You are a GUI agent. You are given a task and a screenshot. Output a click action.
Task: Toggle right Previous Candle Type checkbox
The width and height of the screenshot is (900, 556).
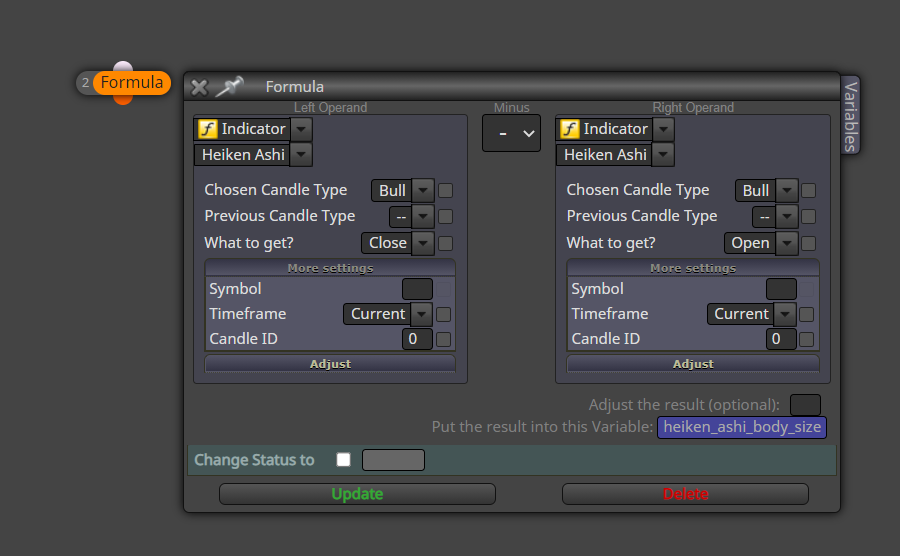tap(809, 216)
